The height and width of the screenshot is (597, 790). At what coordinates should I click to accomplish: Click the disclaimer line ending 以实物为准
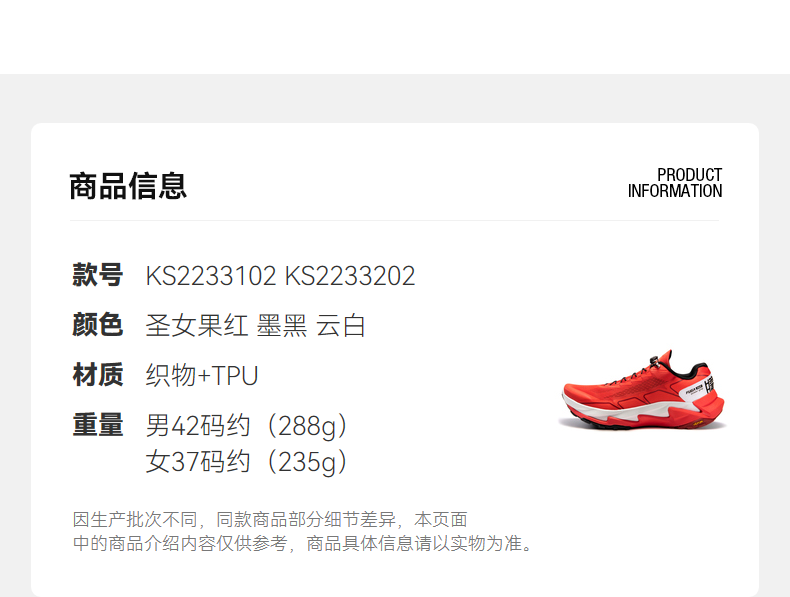(x=303, y=544)
